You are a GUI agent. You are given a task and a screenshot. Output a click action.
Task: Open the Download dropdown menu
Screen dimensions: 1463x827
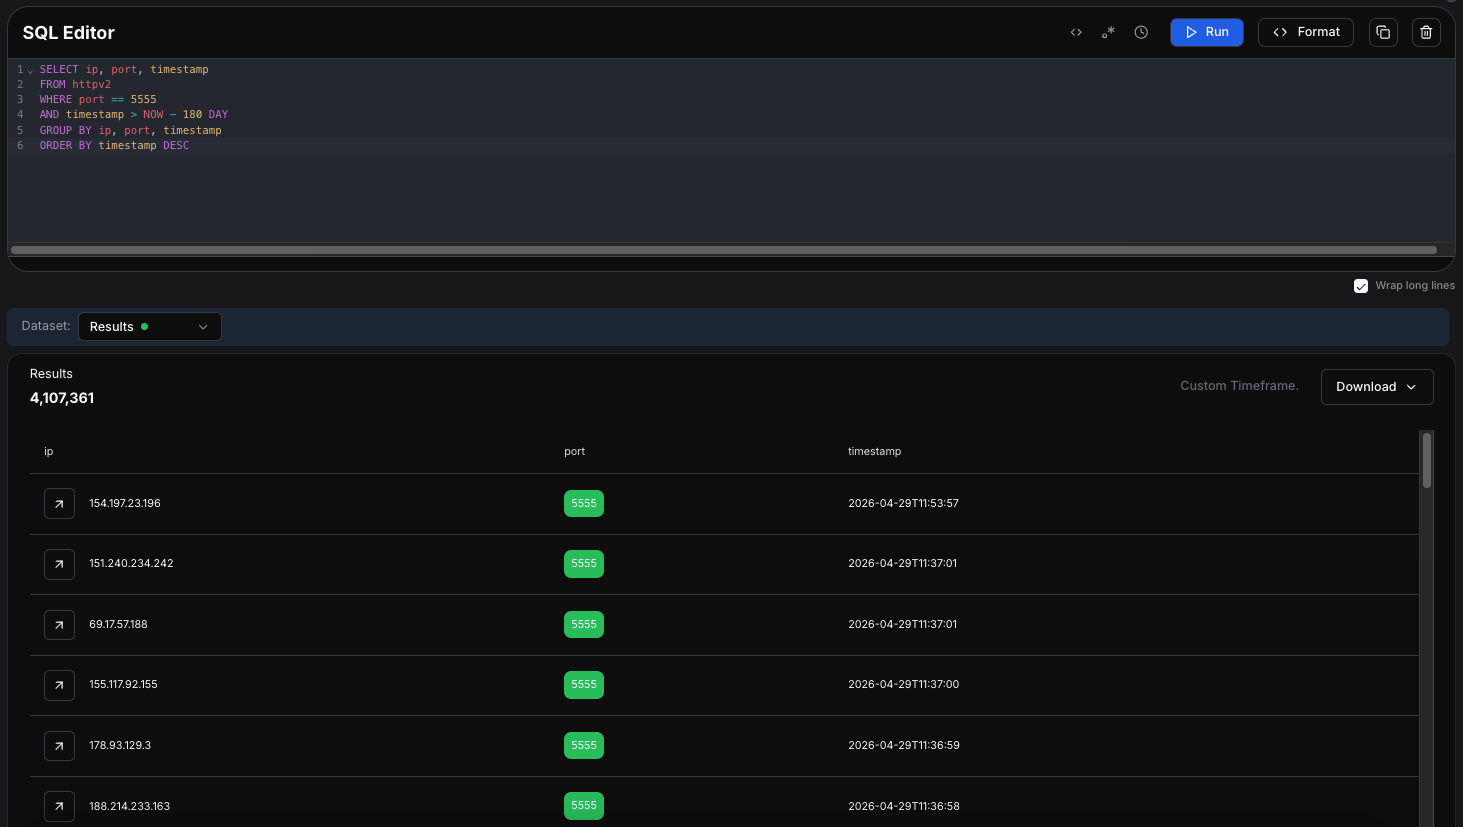point(1376,387)
